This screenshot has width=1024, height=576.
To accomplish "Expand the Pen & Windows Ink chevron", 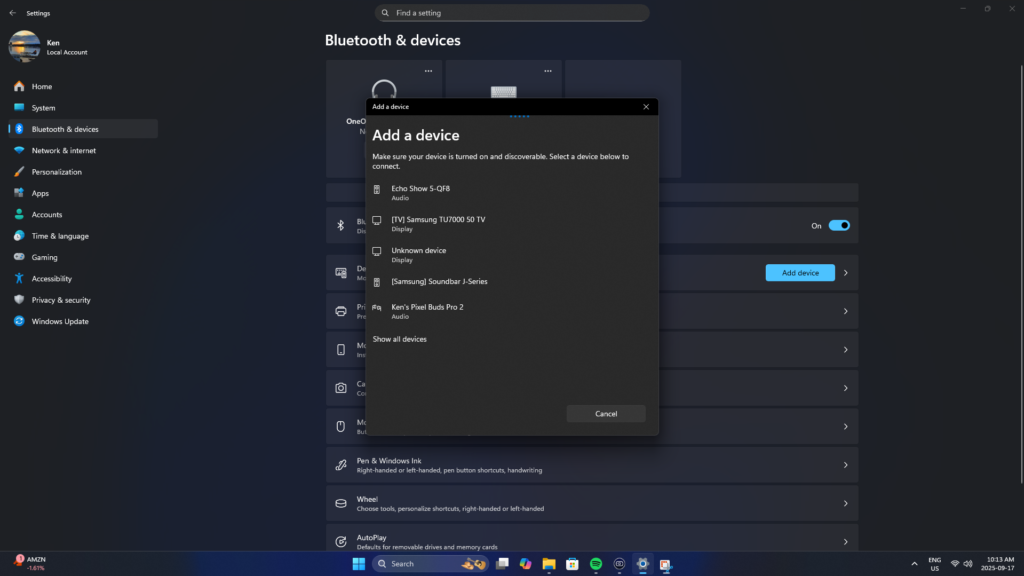I will (845, 465).
